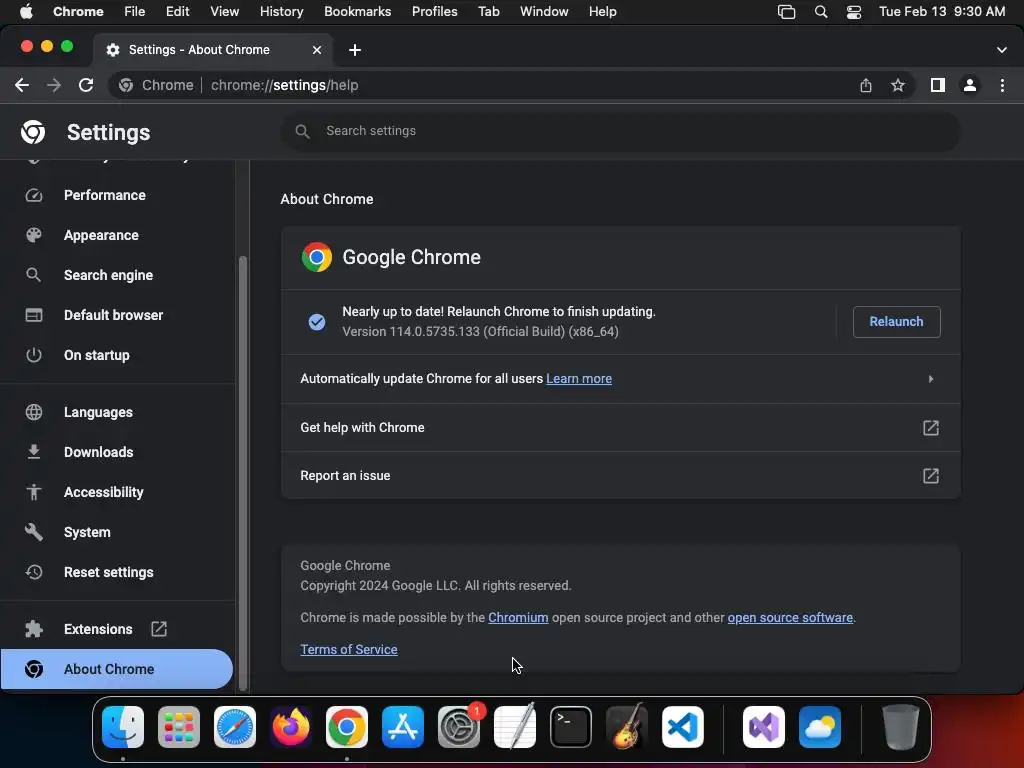1024x768 pixels.
Task: Open the Profiles menu
Action: (x=434, y=12)
